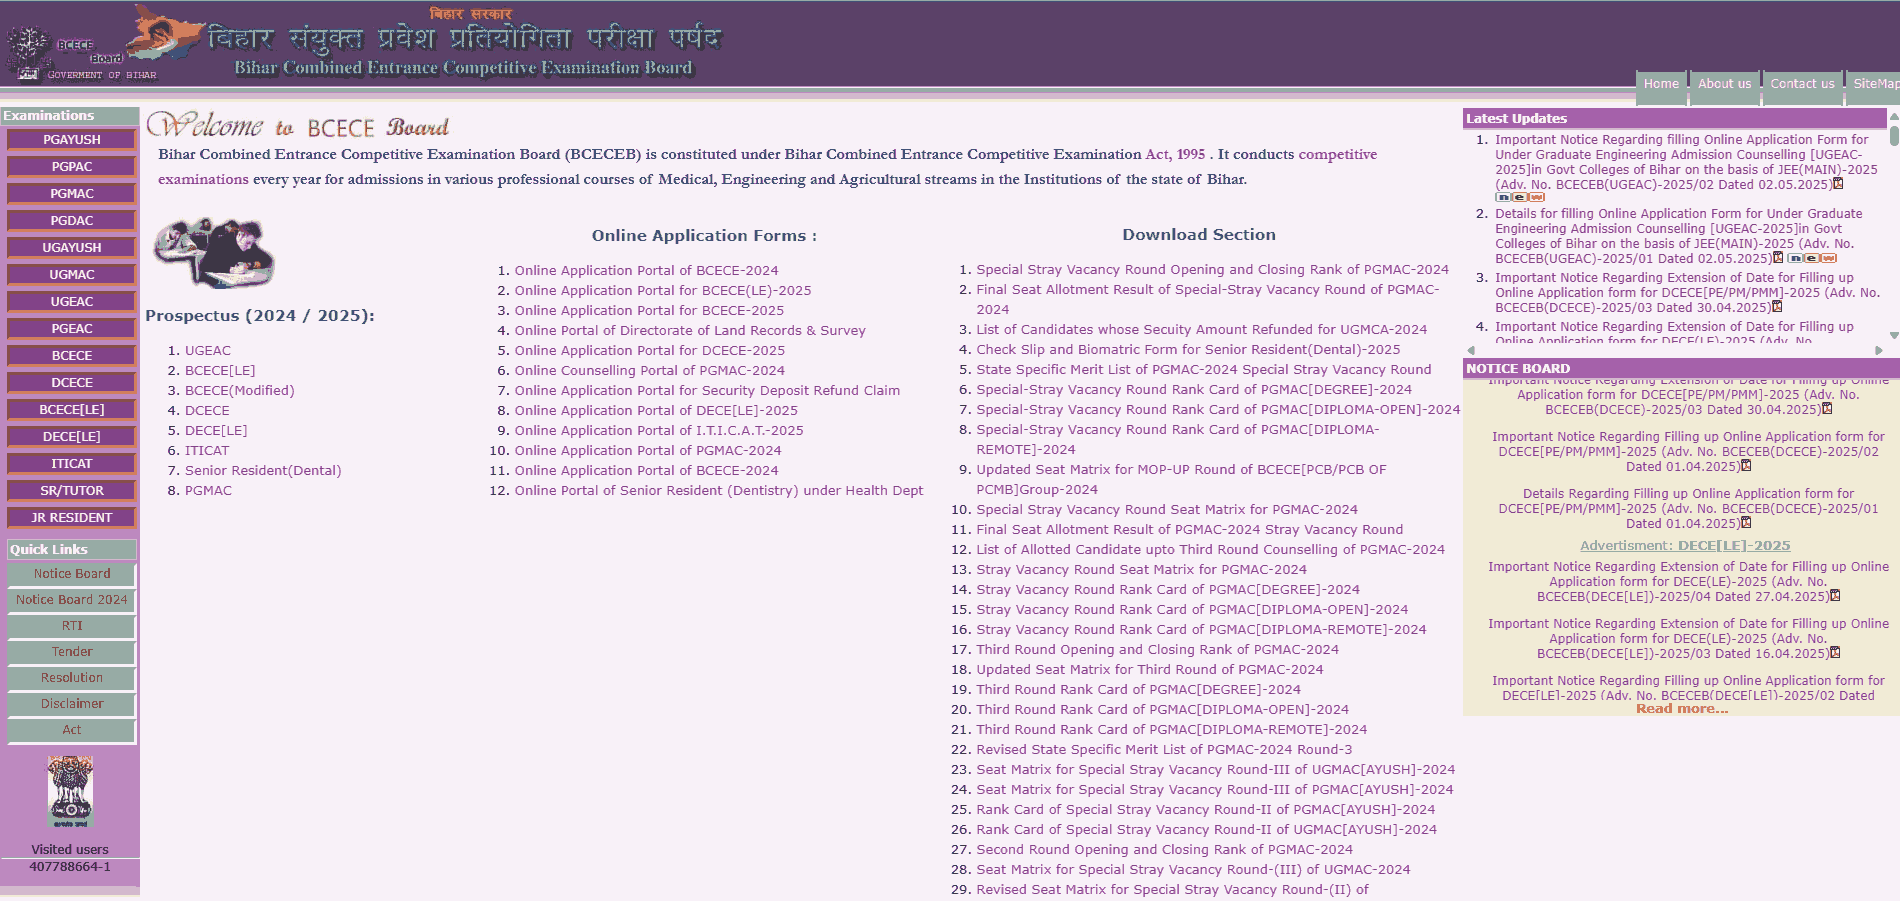Click Advertisment: DECE[LE]-2025 notice heading
1900x901 pixels.
tap(1685, 546)
